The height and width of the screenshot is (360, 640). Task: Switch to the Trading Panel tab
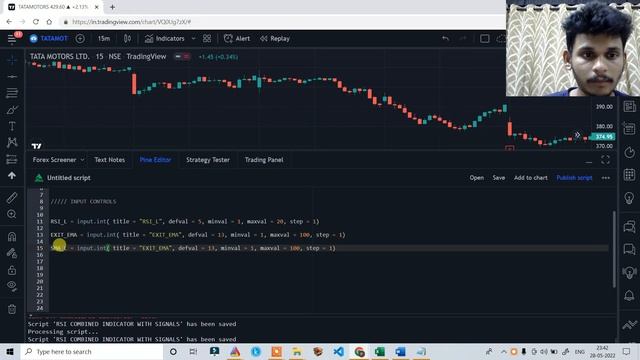click(264, 160)
